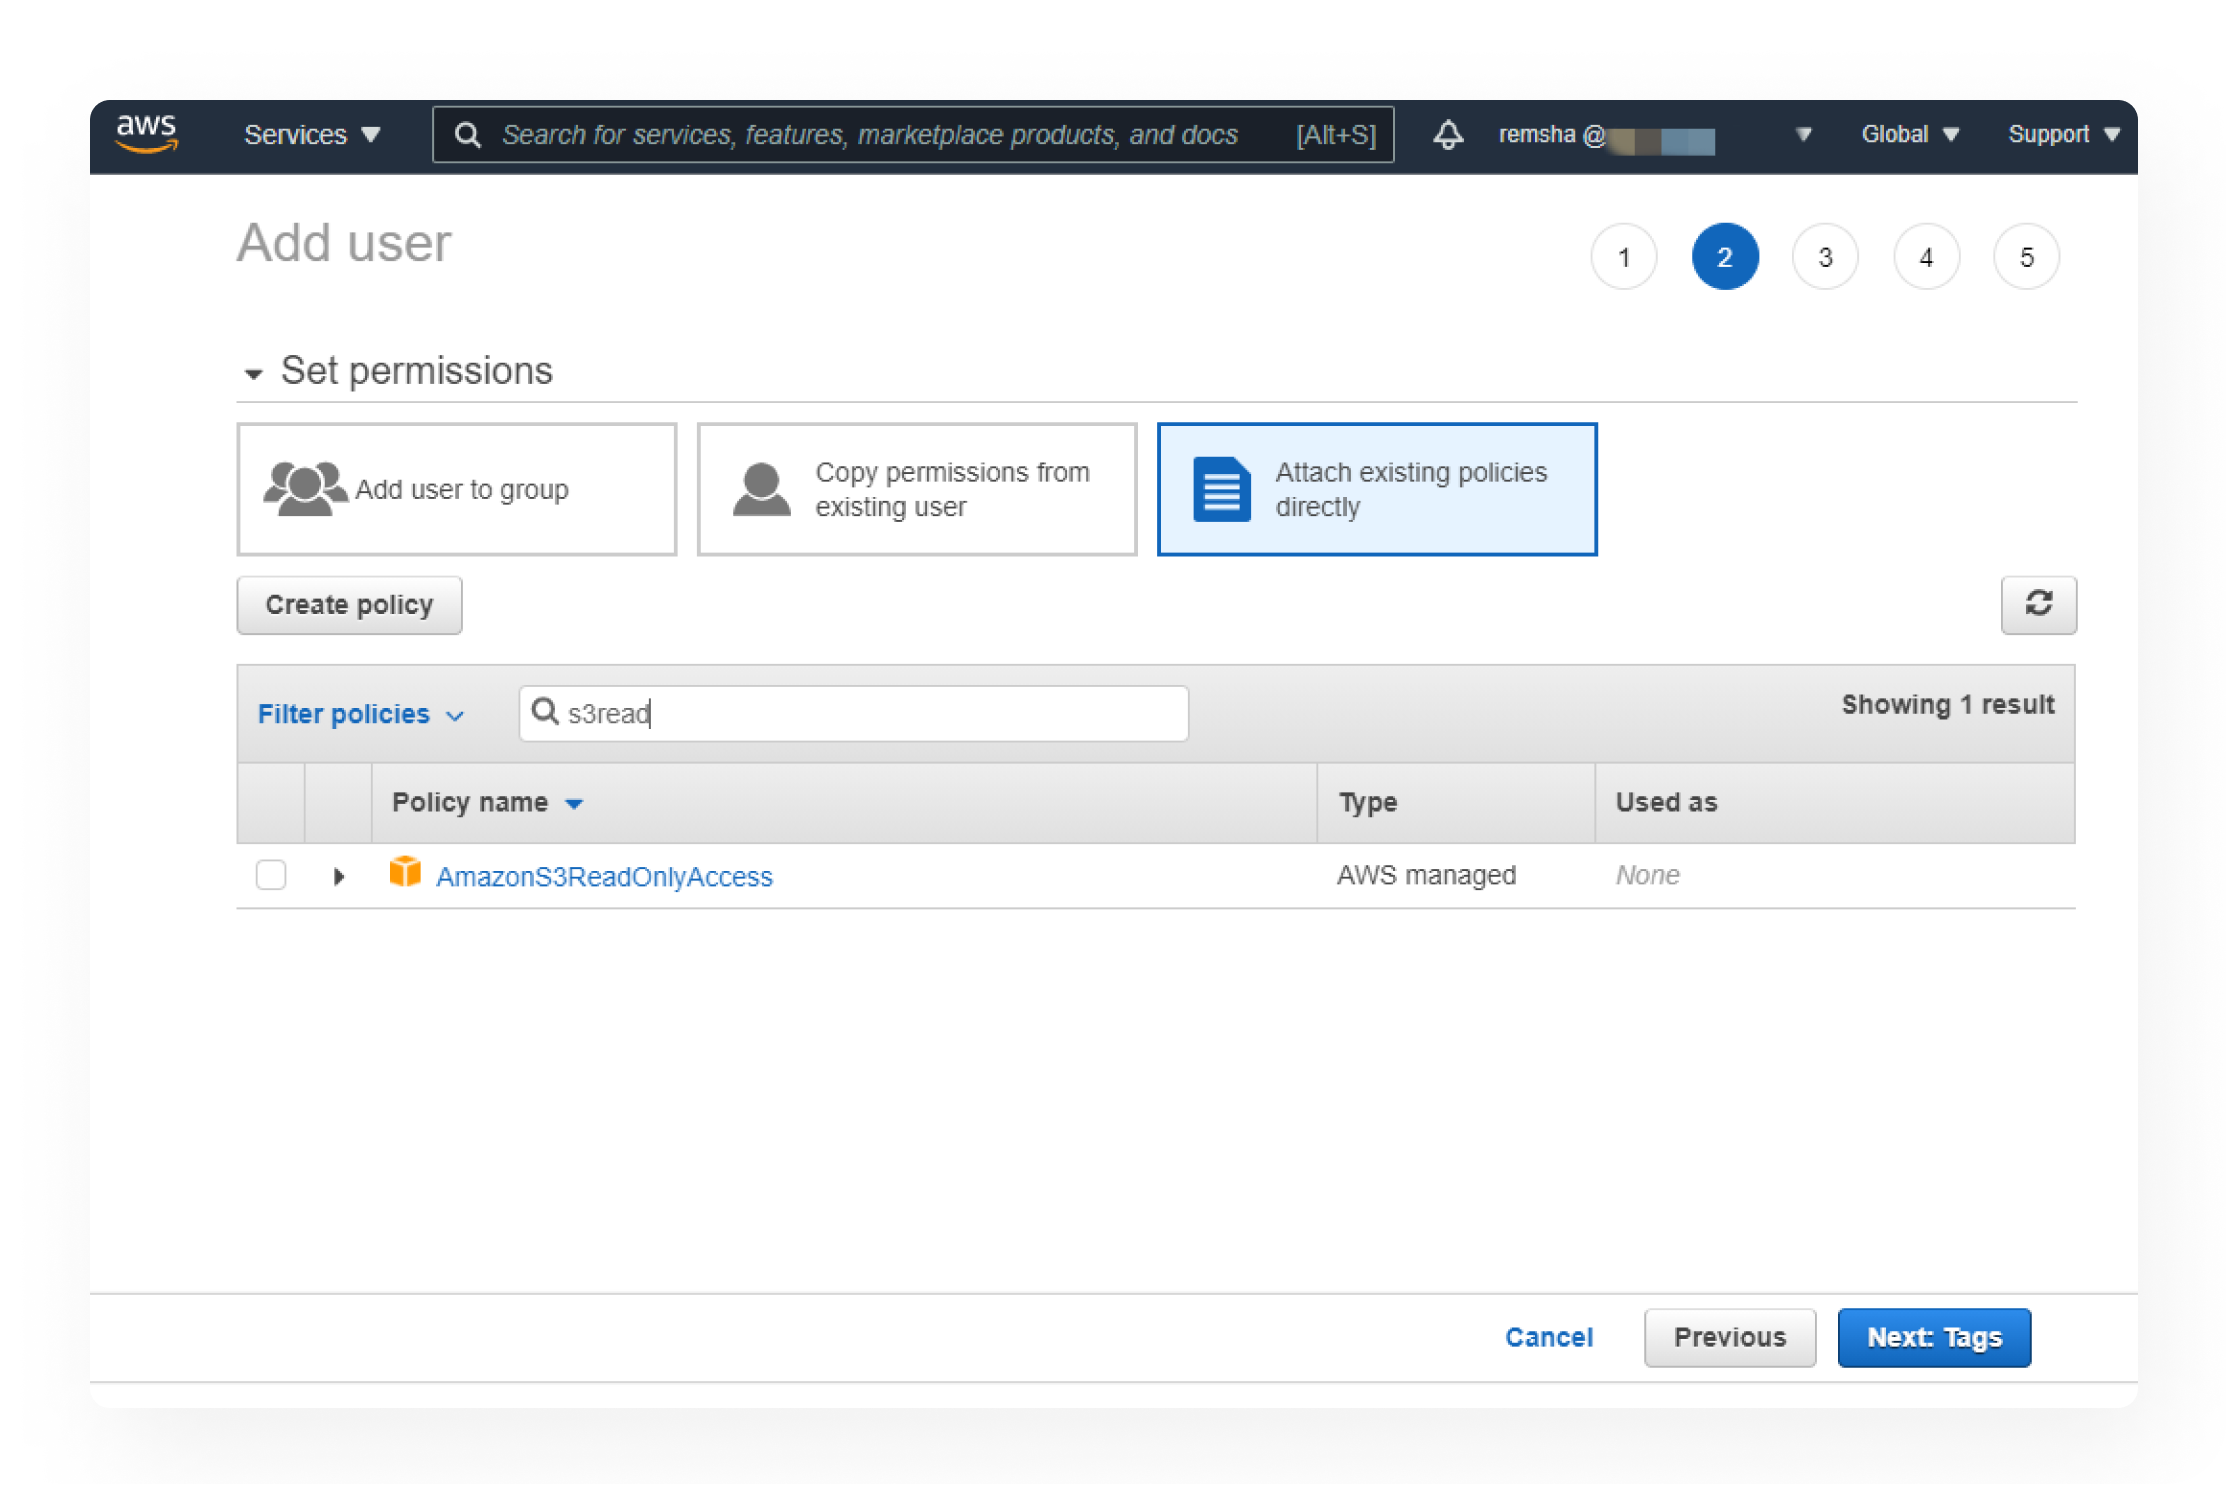Click the document icon in Attach policies card

pos(1221,489)
